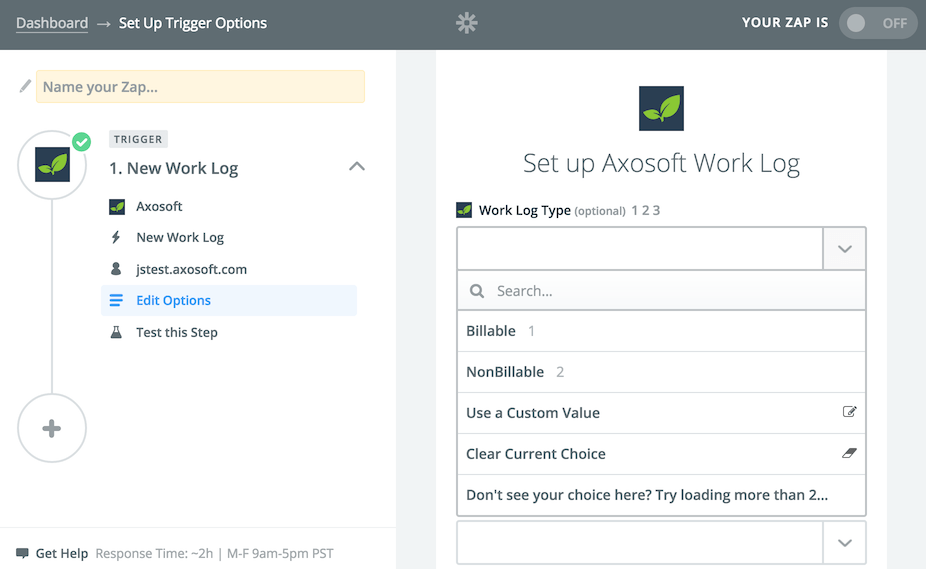Focus the Name your Zap field
926x569 pixels.
(200, 87)
